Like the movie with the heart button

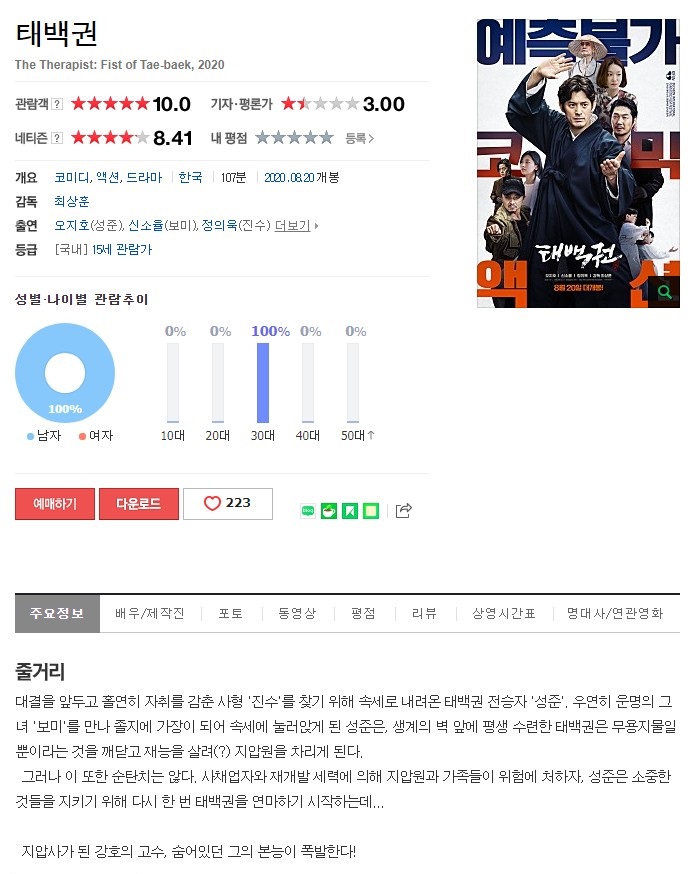227,503
